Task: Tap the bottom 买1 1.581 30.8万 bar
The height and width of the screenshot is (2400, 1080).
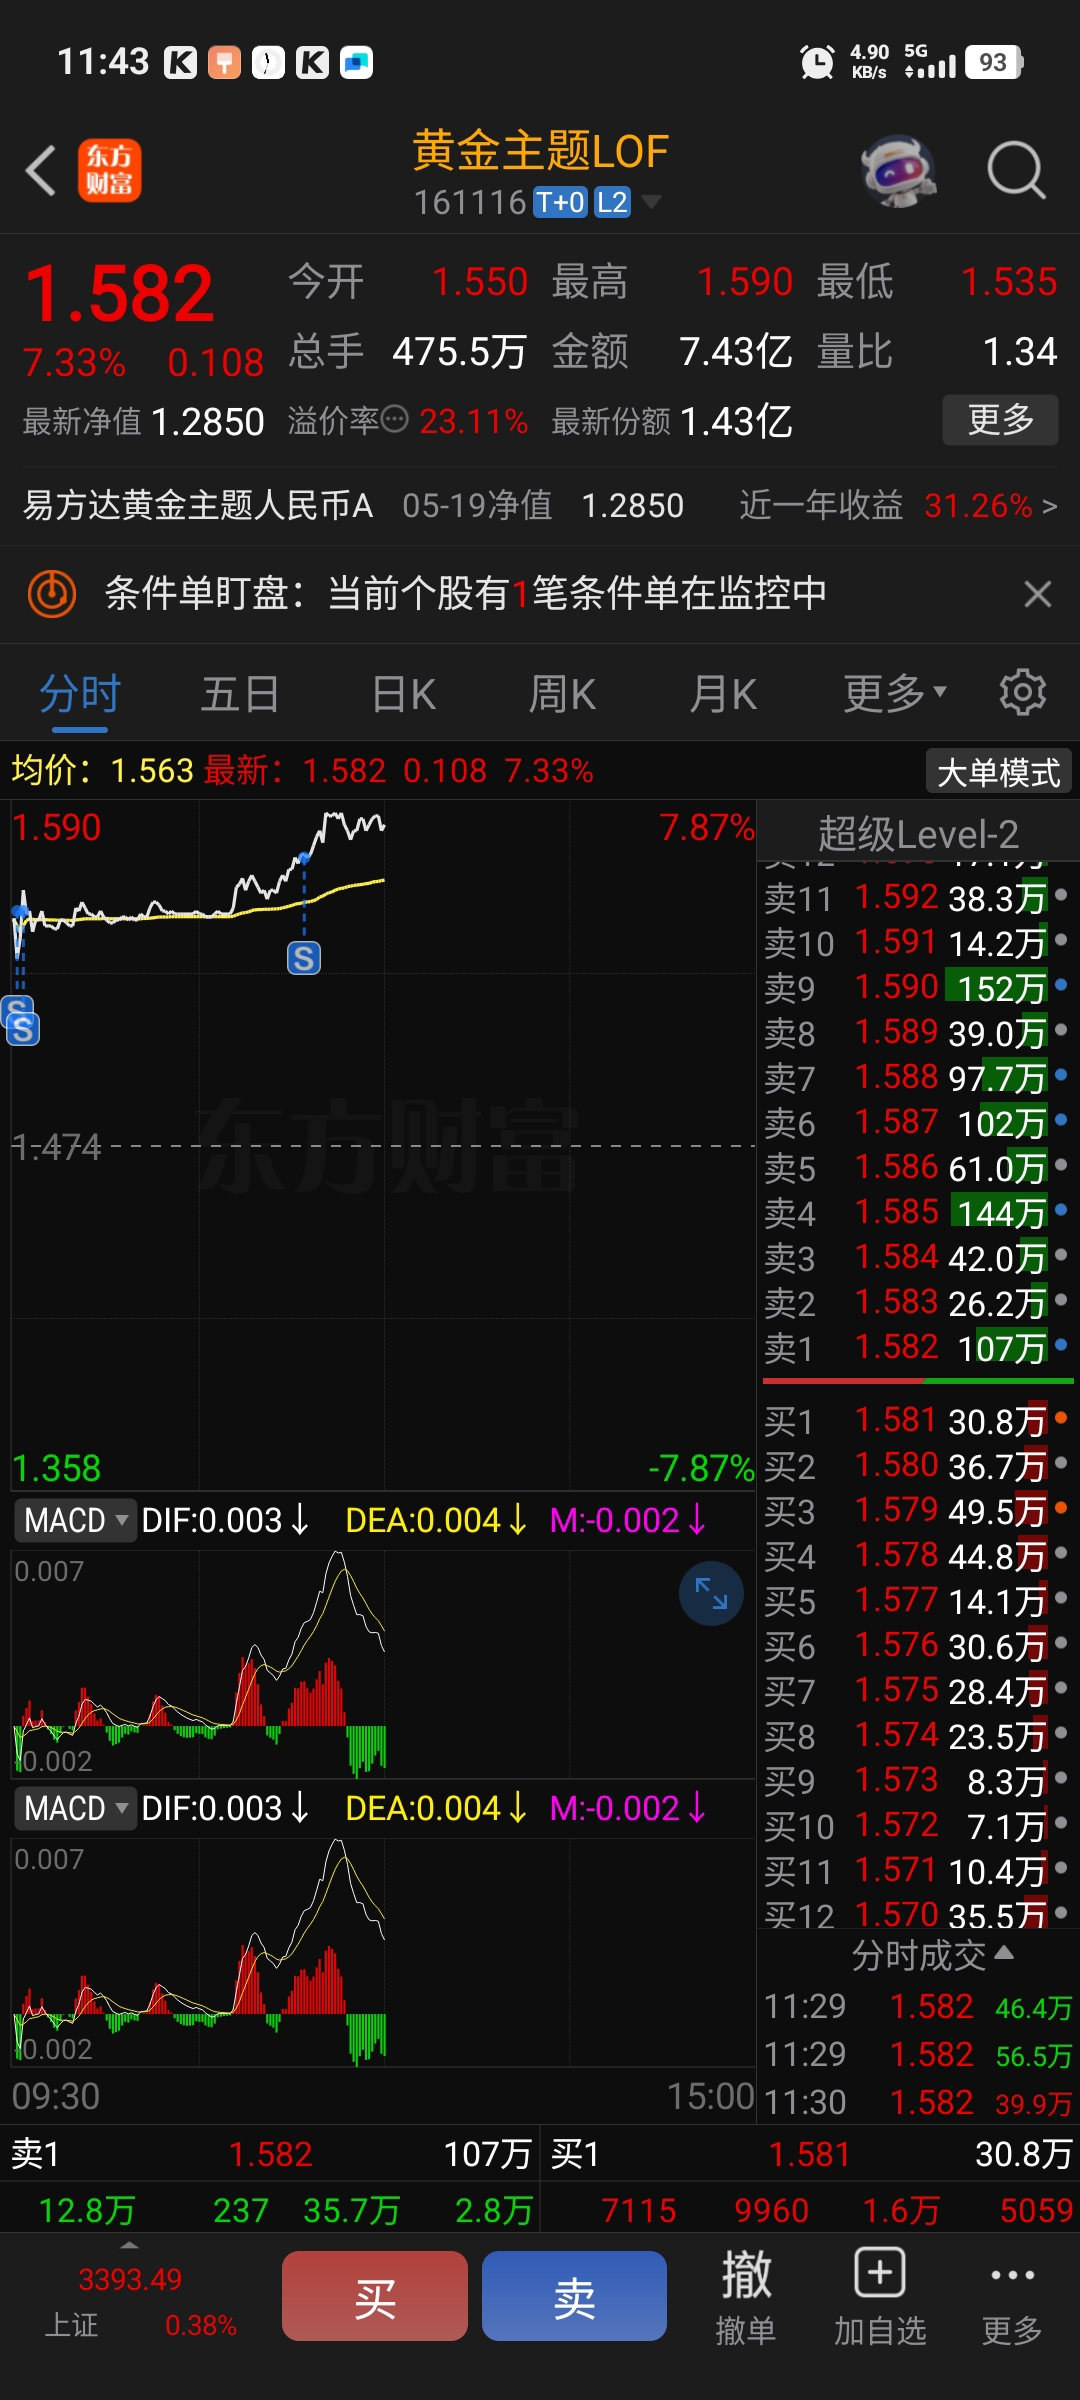Action: click(x=810, y=2154)
